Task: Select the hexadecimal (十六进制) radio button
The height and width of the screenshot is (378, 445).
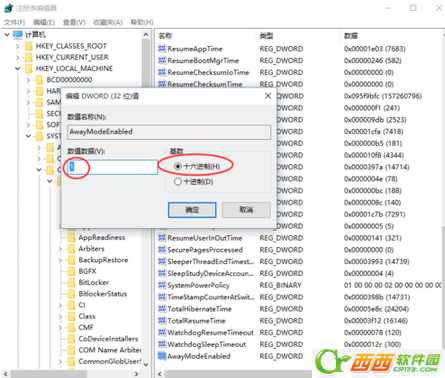Action: [178, 166]
